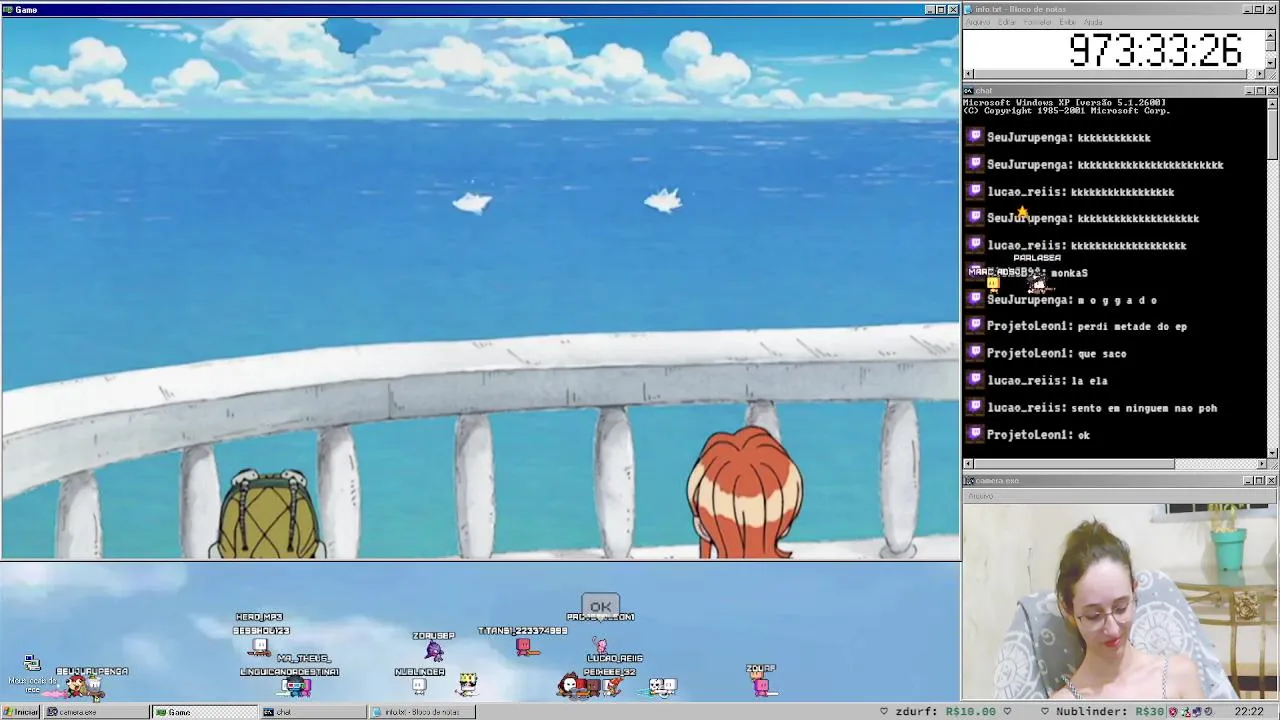Minimize the chat window
The image size is (1280, 720).
(x=1249, y=91)
